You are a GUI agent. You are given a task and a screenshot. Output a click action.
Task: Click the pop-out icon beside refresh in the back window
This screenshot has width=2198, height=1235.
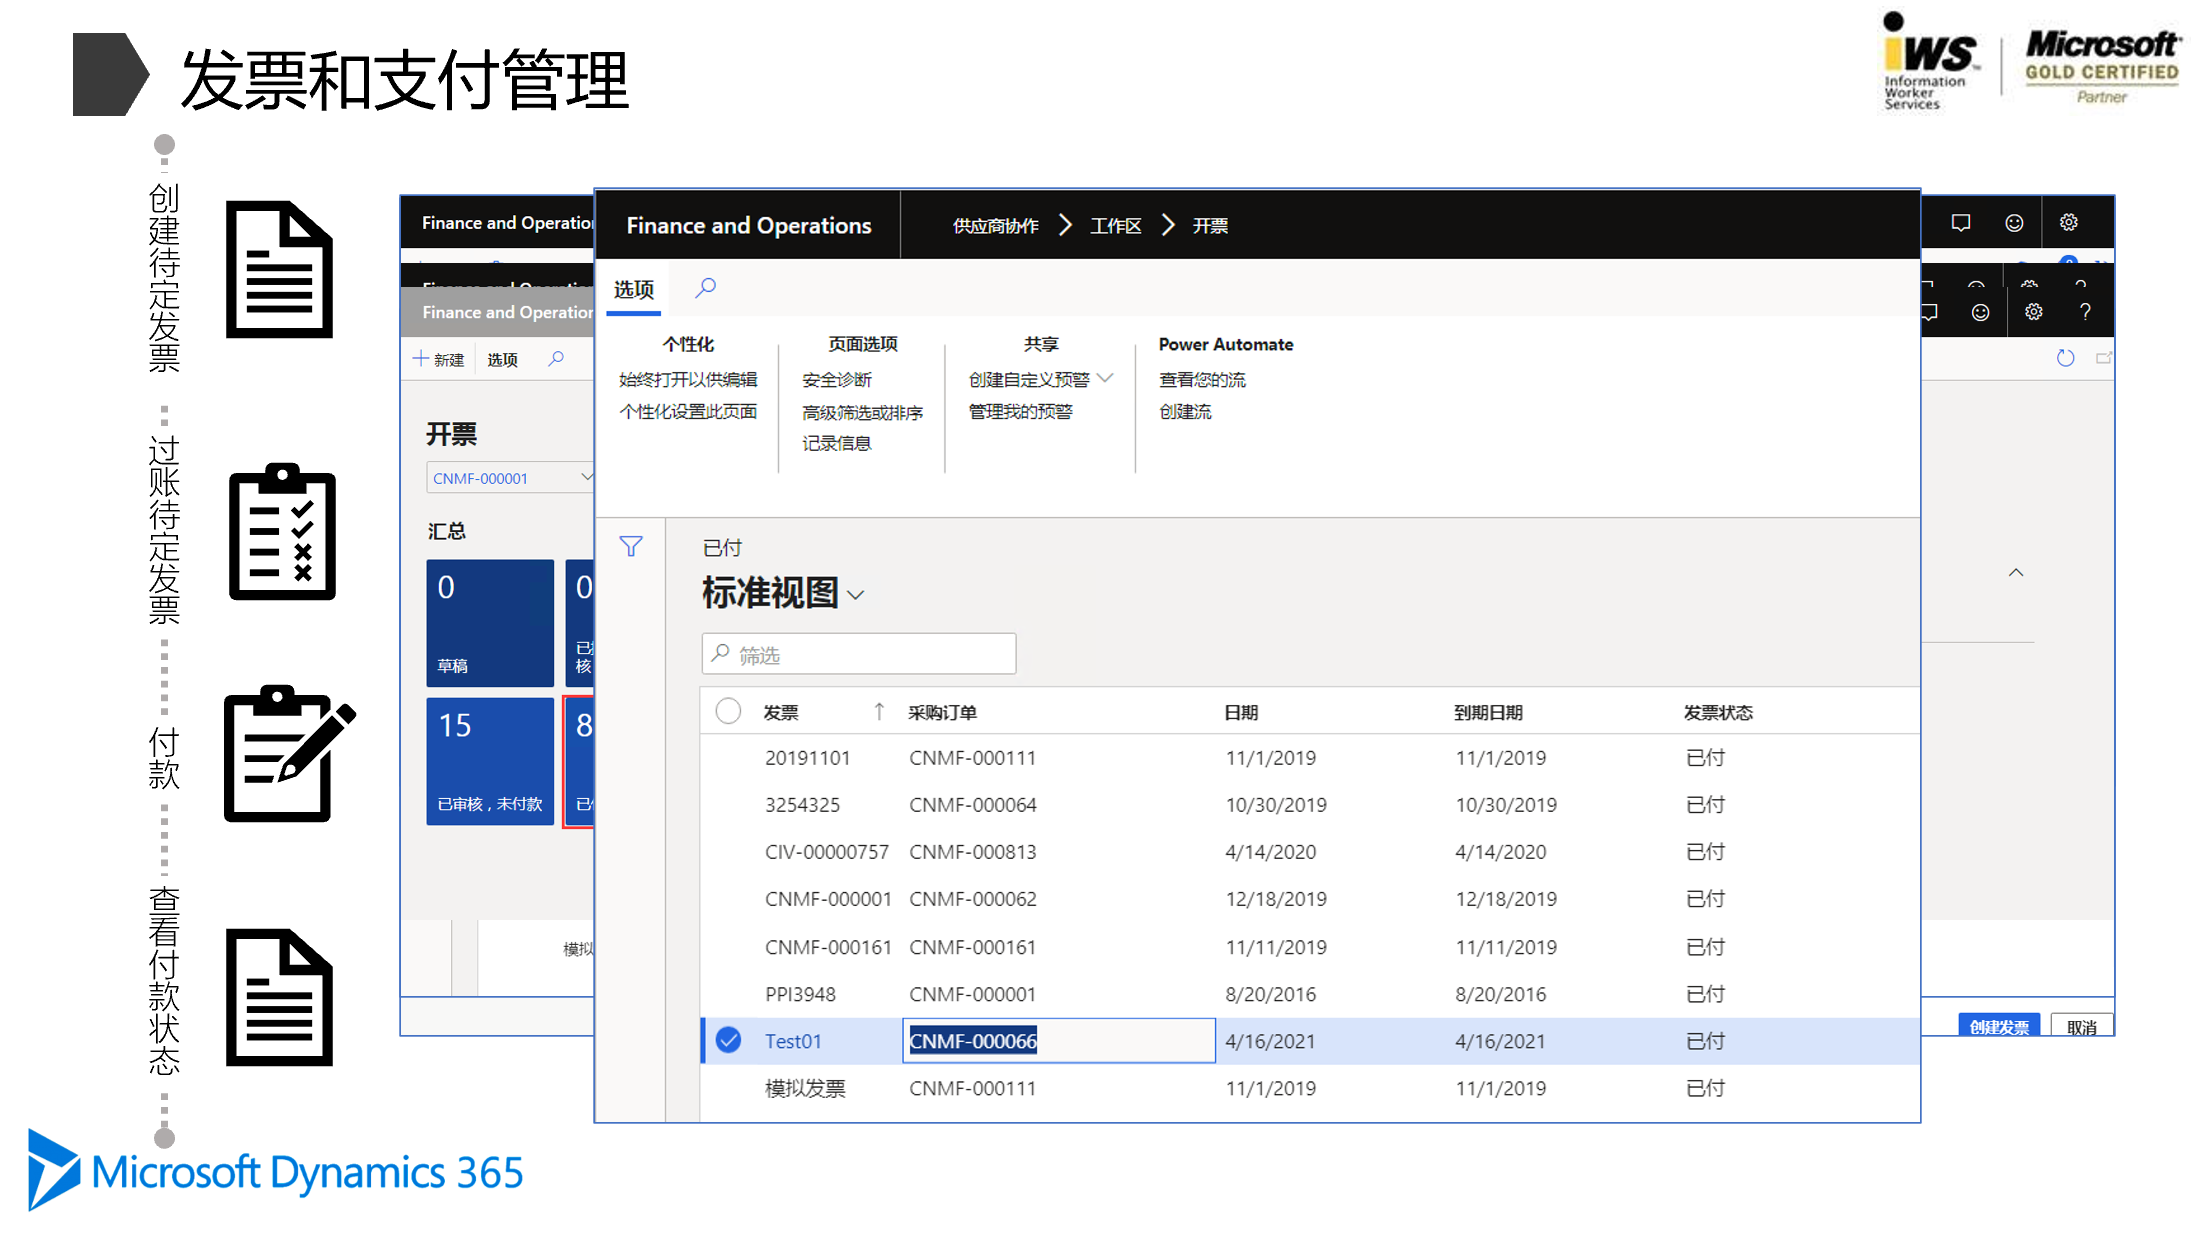tap(2104, 358)
